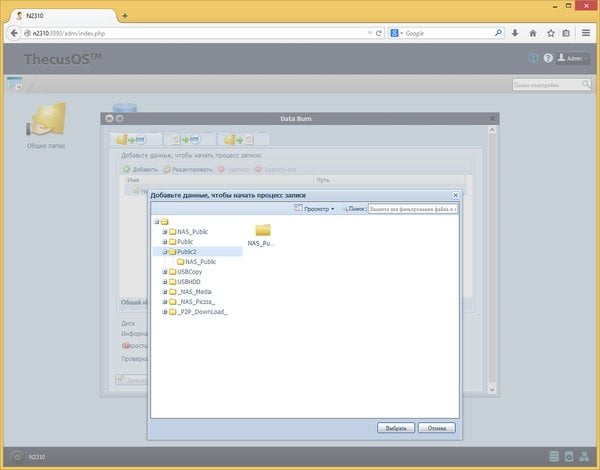Expand the NAS_Public folder node
This screenshot has width=600, height=470.
[x=165, y=232]
